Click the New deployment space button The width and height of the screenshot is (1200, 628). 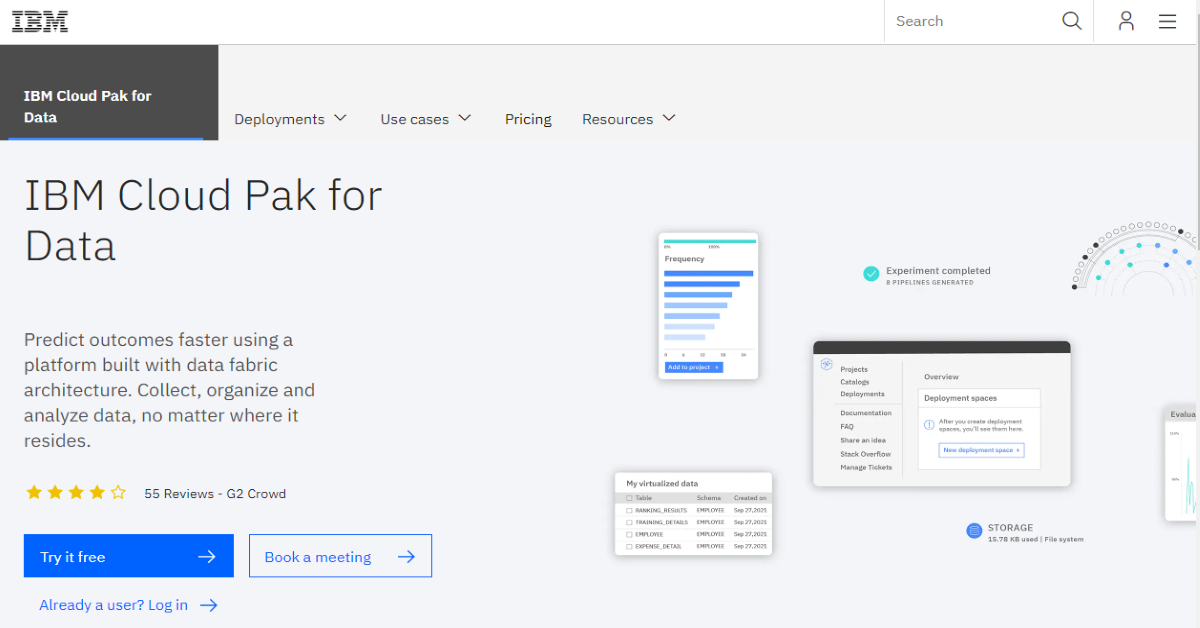(x=982, y=450)
